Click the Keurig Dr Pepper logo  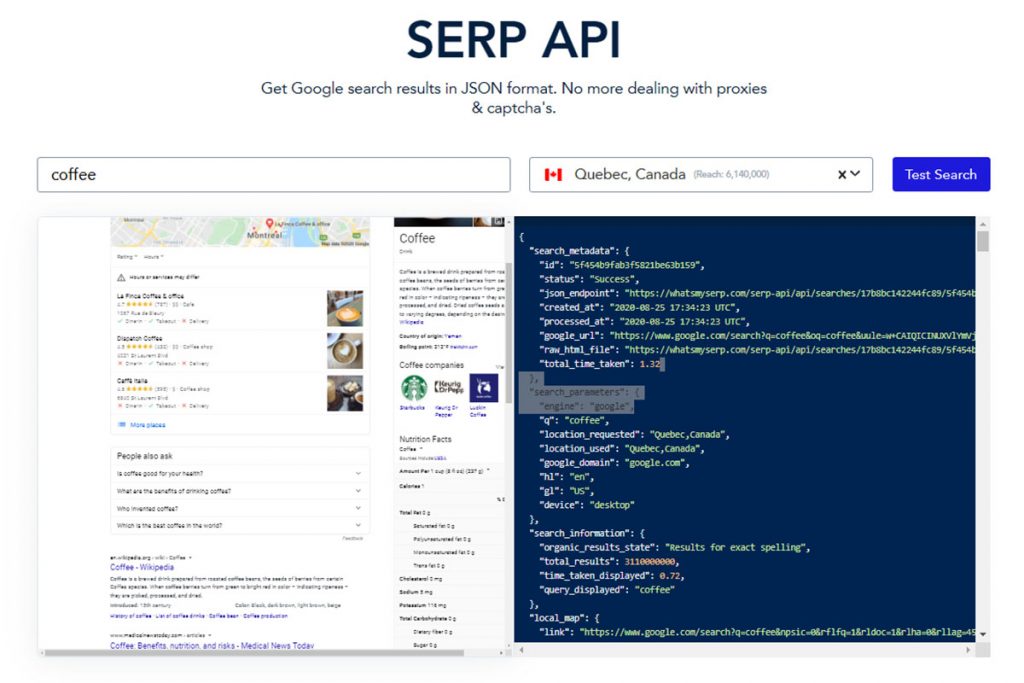click(449, 386)
